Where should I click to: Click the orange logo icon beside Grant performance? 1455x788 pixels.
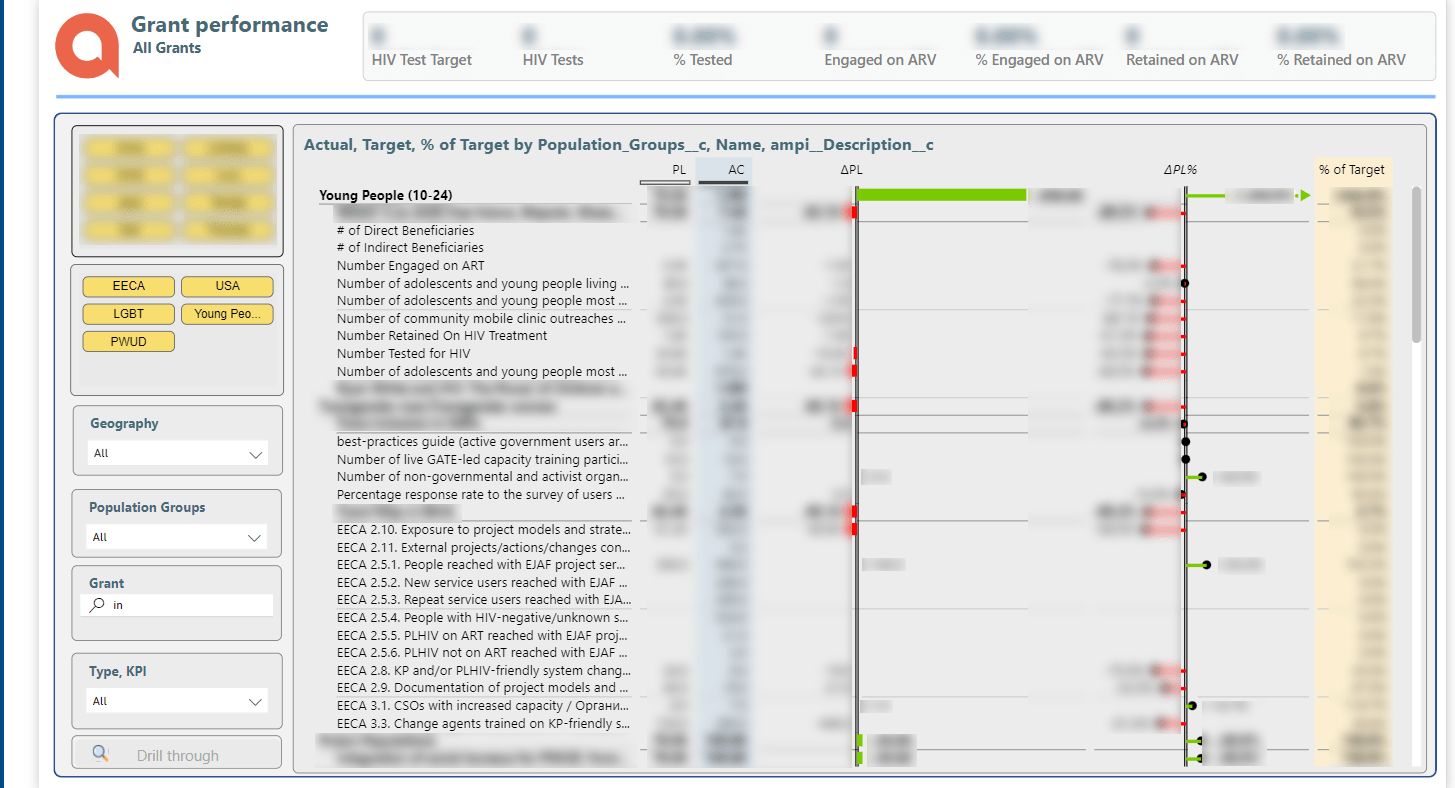pos(87,45)
